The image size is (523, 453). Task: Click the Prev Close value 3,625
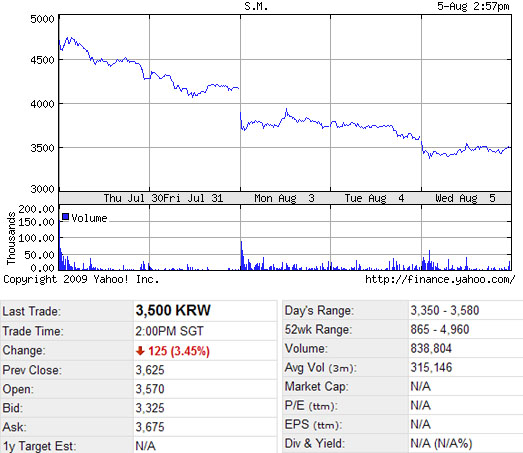[150, 370]
